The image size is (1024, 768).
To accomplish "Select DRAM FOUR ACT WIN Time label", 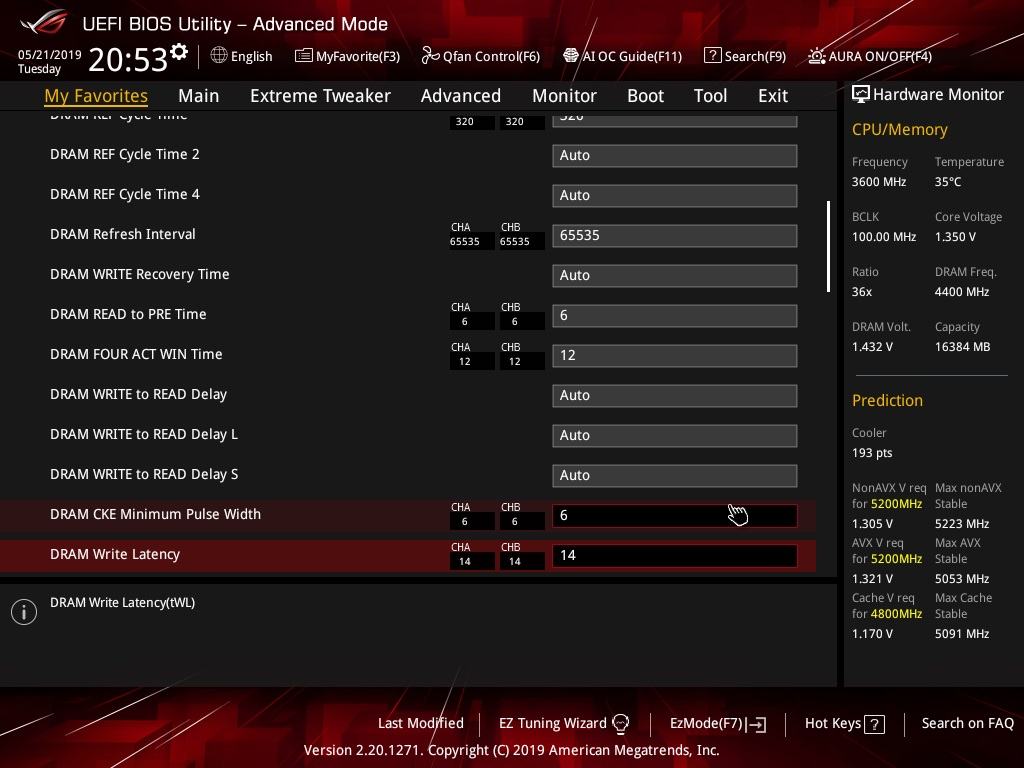I will pyautogui.click(x=136, y=354).
